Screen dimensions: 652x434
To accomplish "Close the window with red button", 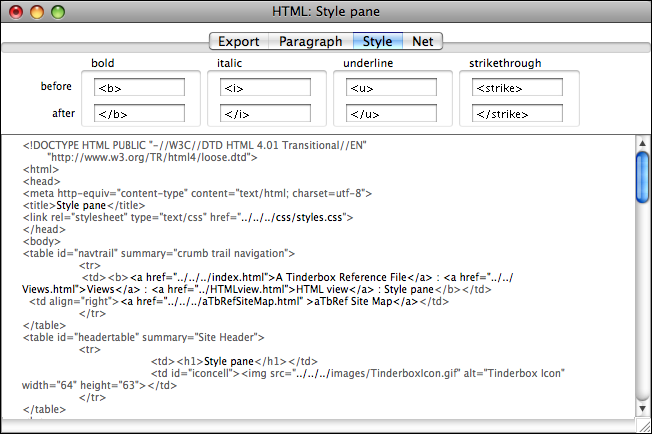I will click(x=16, y=12).
